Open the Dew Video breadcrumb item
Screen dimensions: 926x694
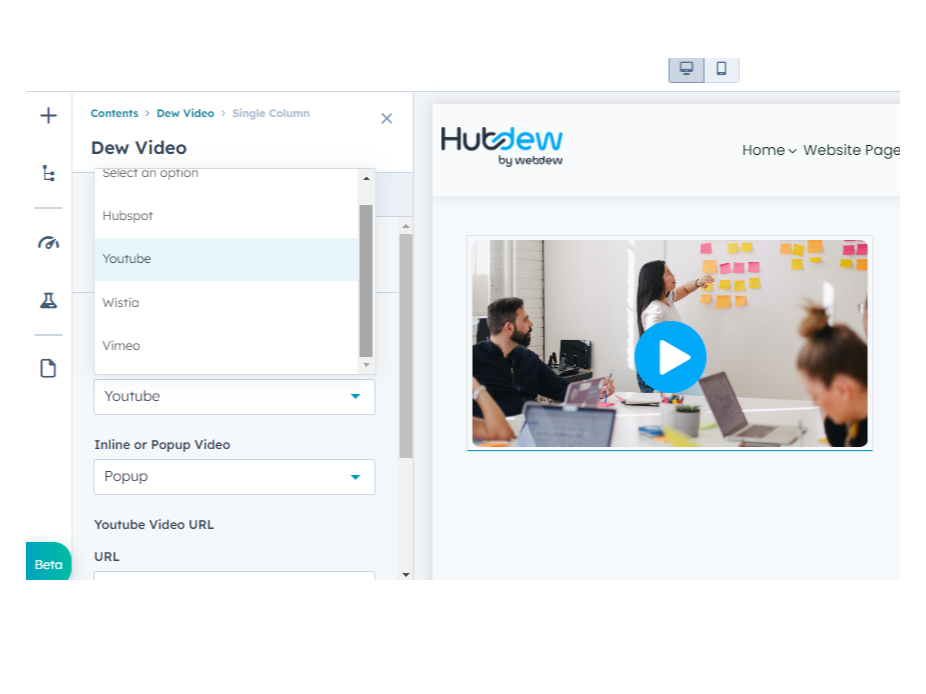pyautogui.click(x=185, y=113)
